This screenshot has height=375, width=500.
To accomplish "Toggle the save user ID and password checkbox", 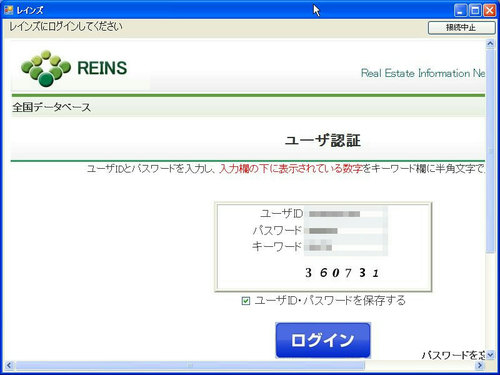I will pyautogui.click(x=246, y=301).
